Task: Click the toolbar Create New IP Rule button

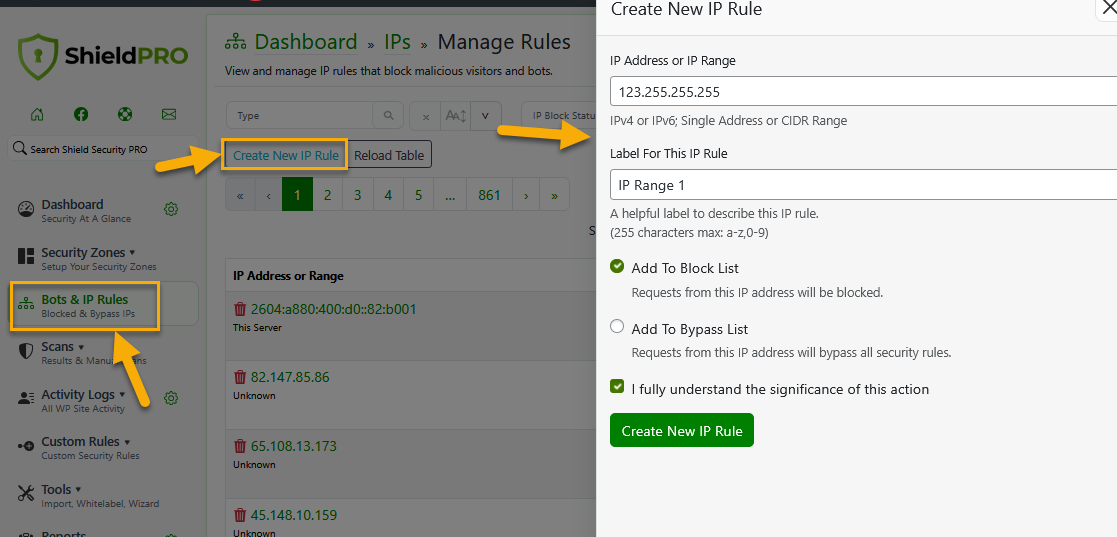Action: point(286,155)
